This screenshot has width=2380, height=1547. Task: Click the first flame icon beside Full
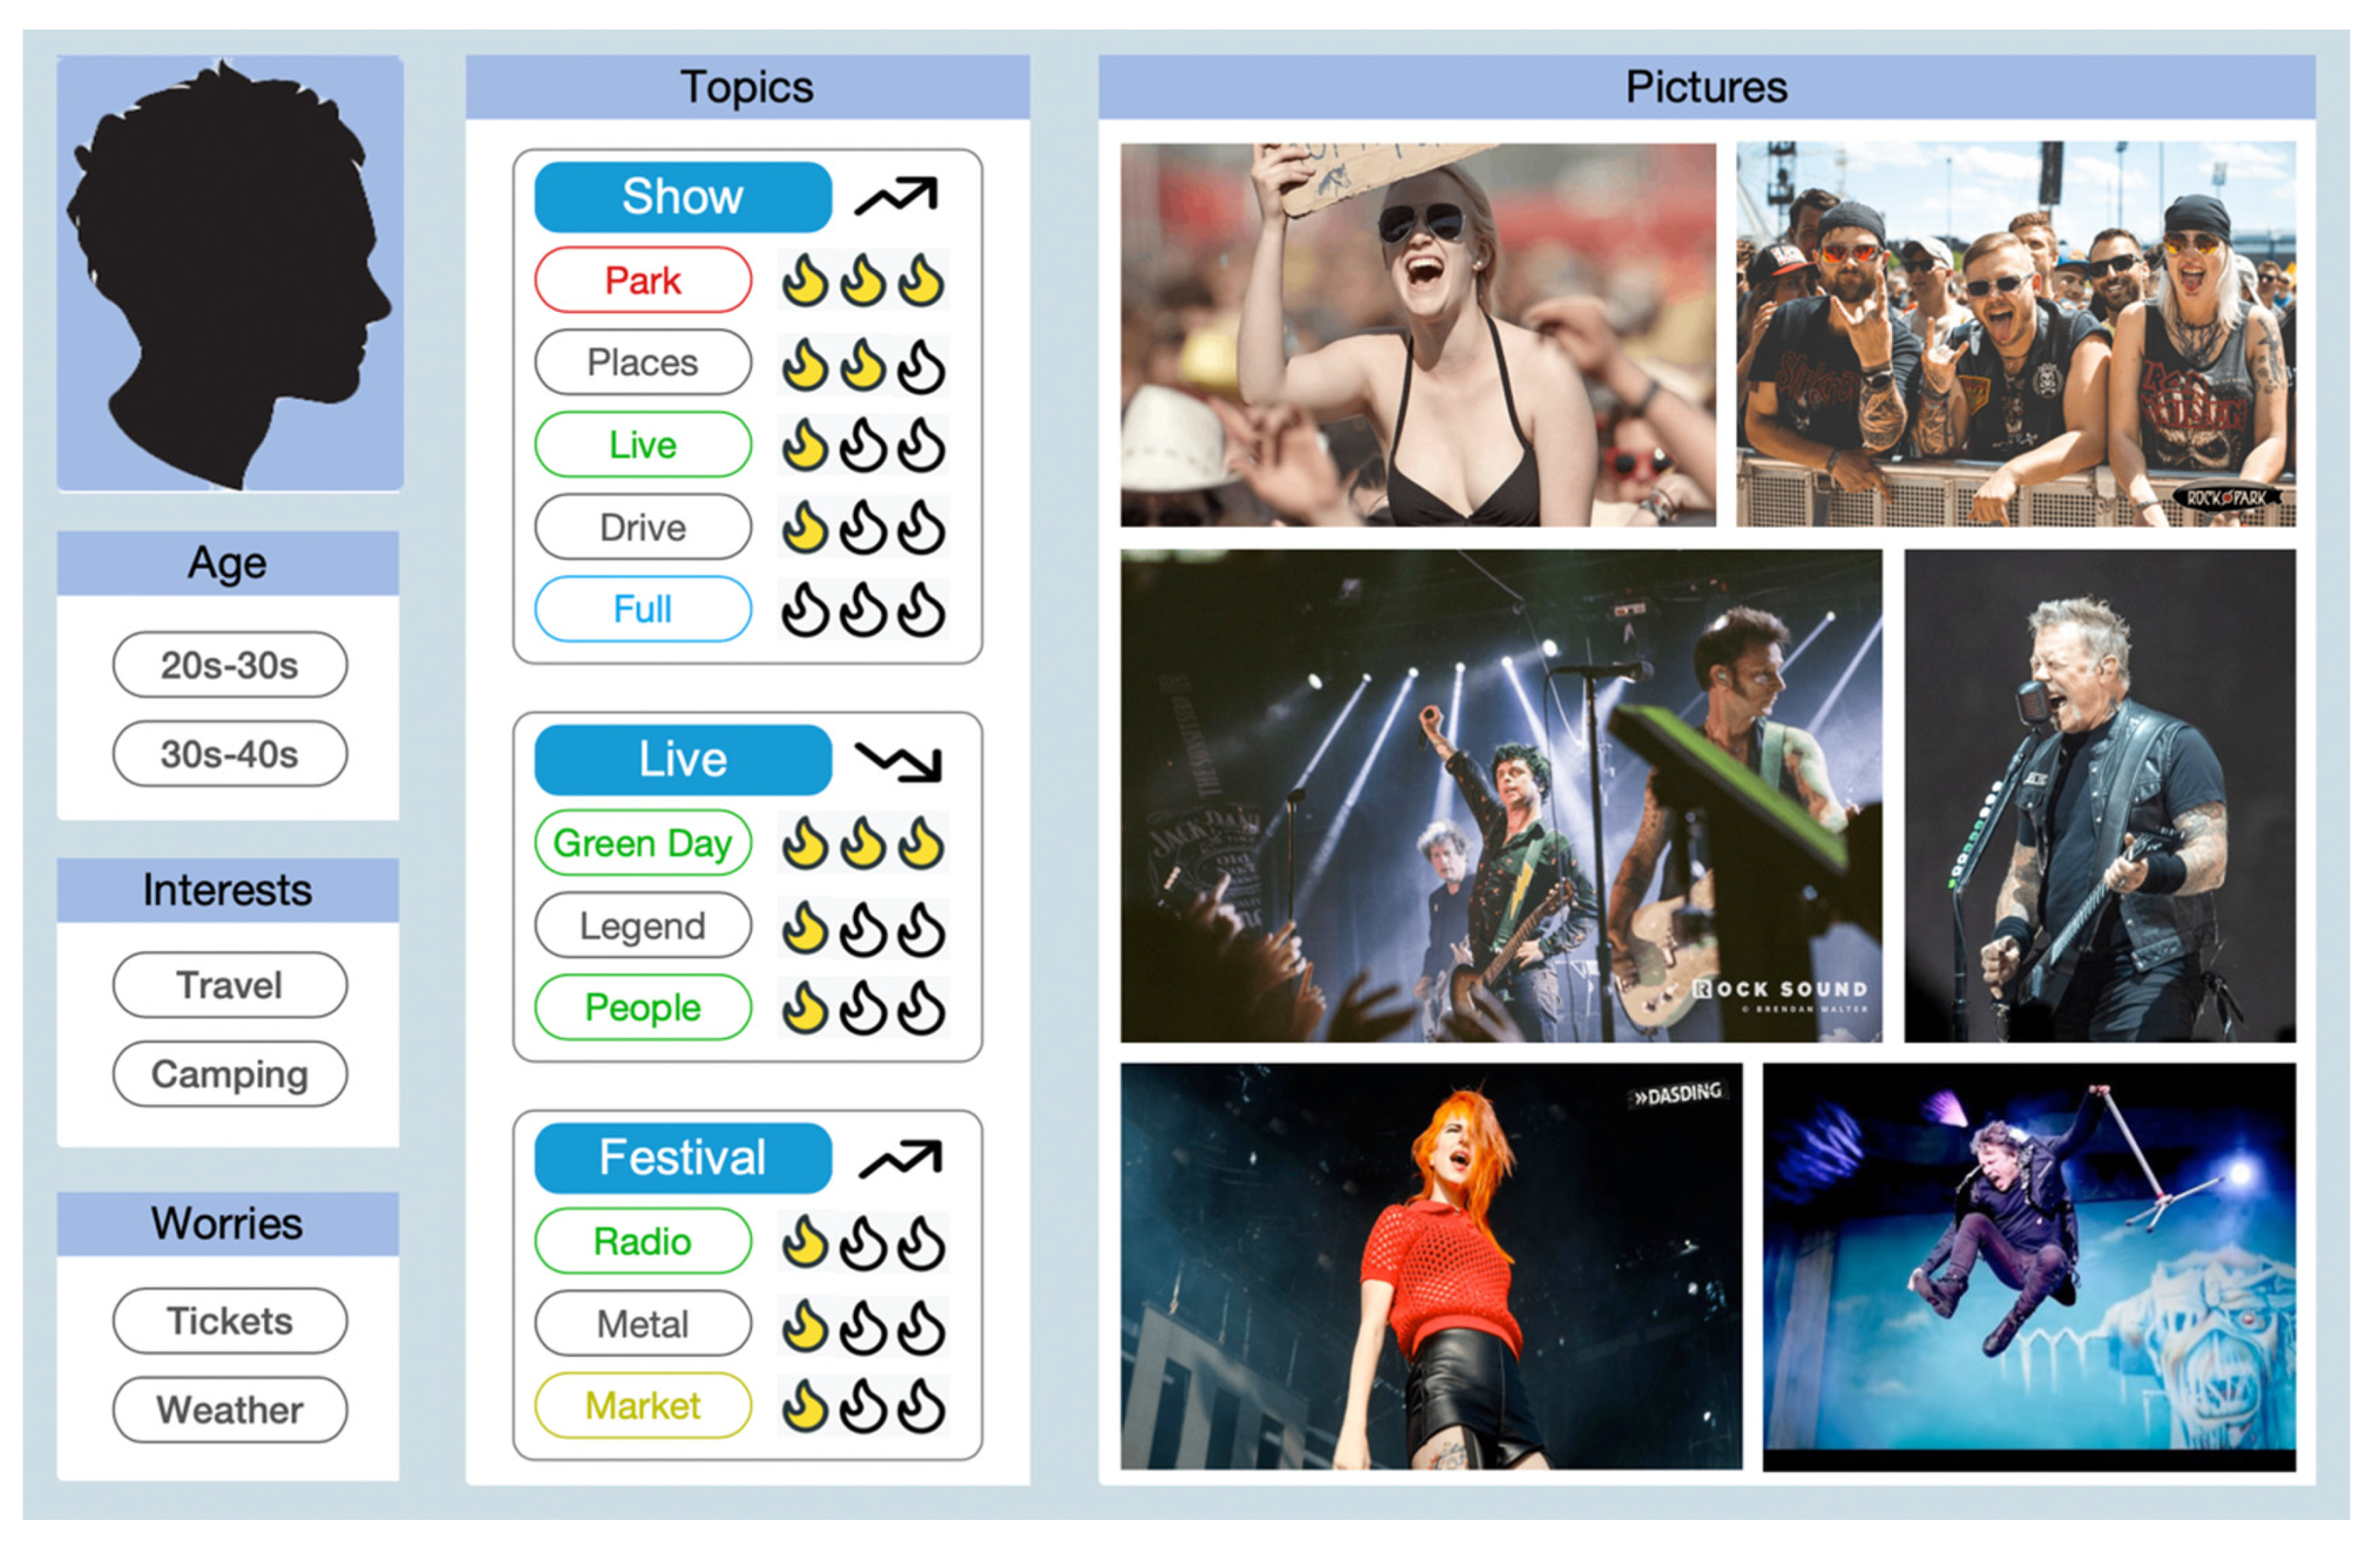pos(804,610)
